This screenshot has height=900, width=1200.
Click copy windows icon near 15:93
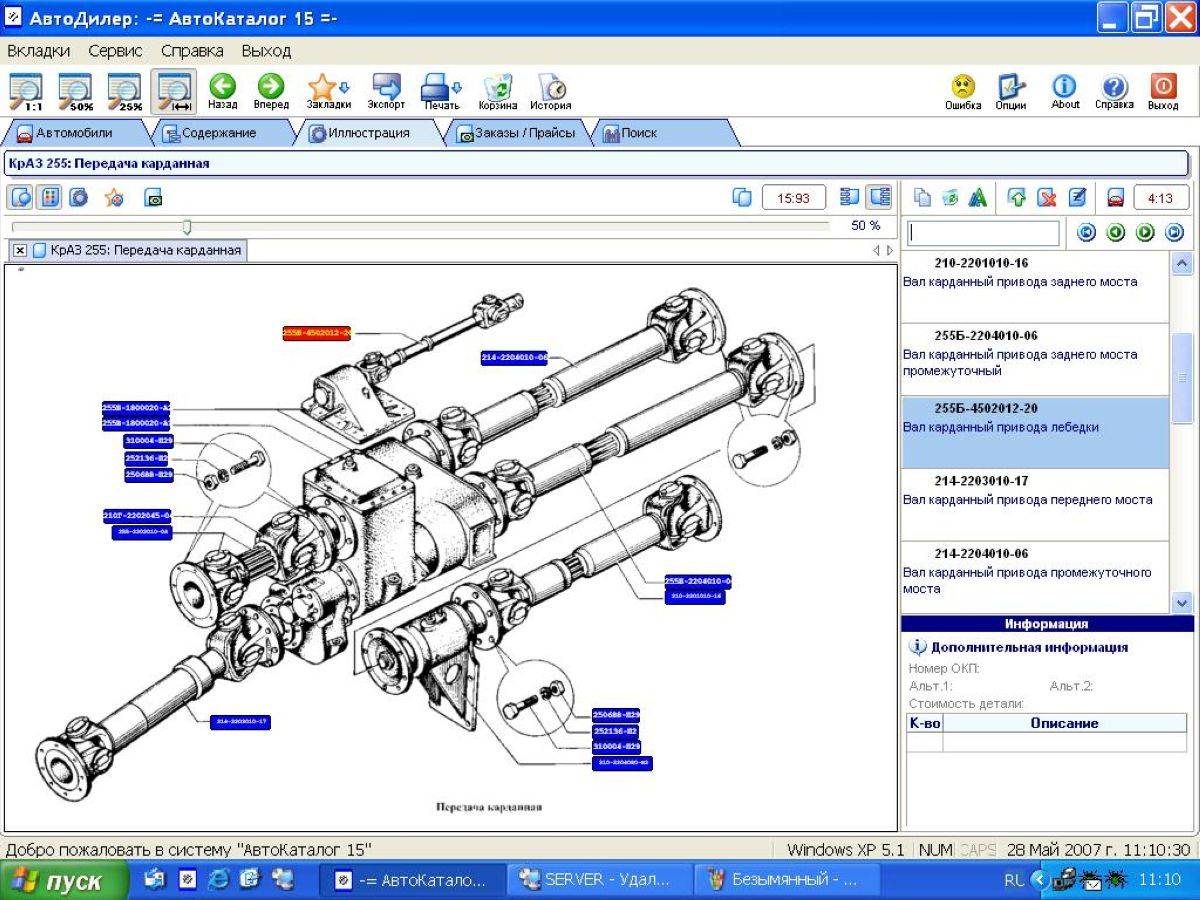742,197
